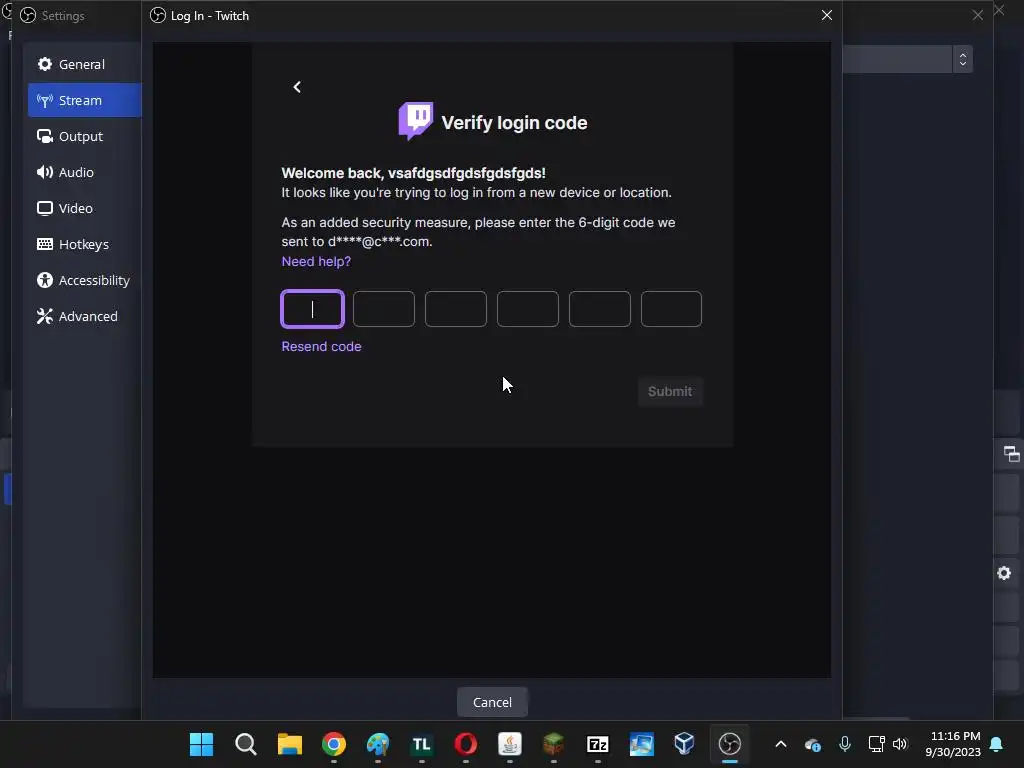Open the Hotkeys settings section
Viewport: 1024px width, 768px height.
[x=84, y=244]
